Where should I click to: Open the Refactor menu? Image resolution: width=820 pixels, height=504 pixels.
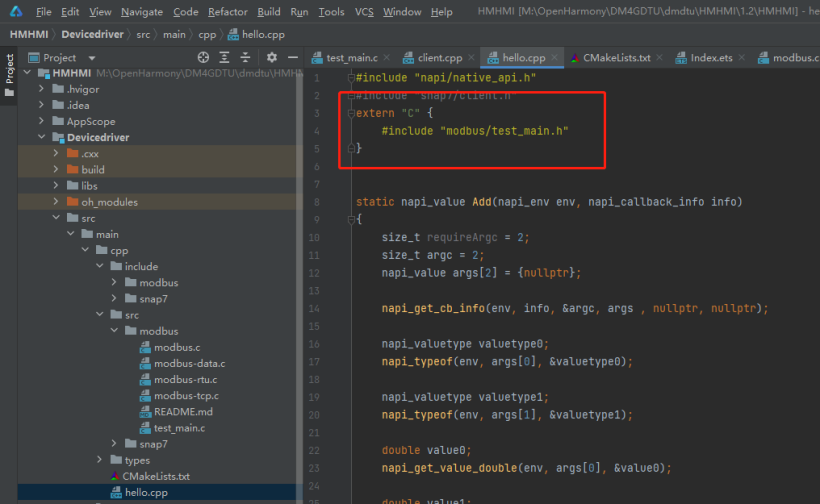[x=227, y=12]
